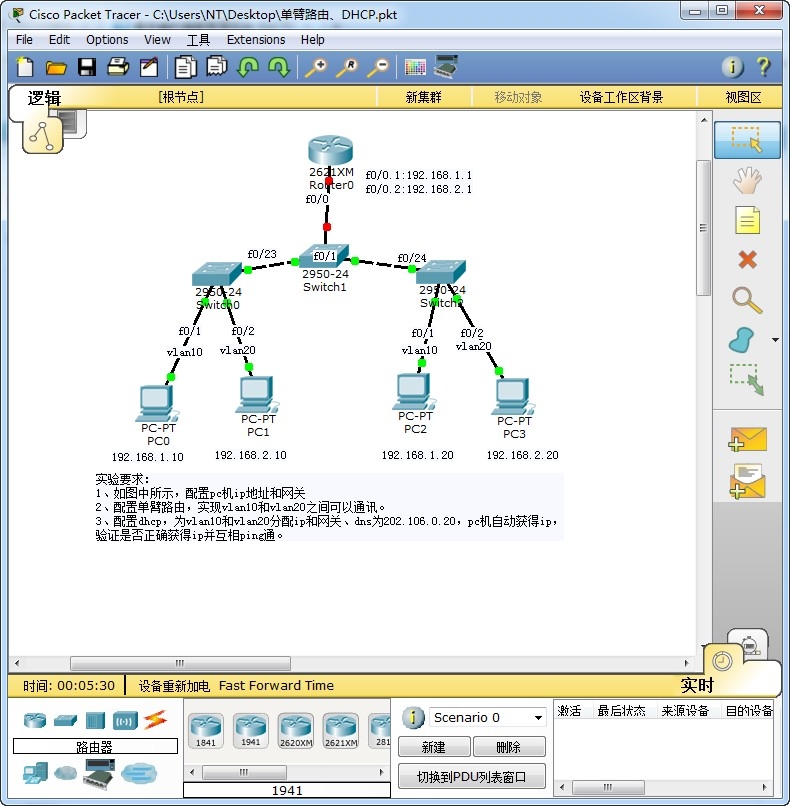This screenshot has width=790, height=806.
Task: Redo with the right green arrow
Action: tap(279, 67)
